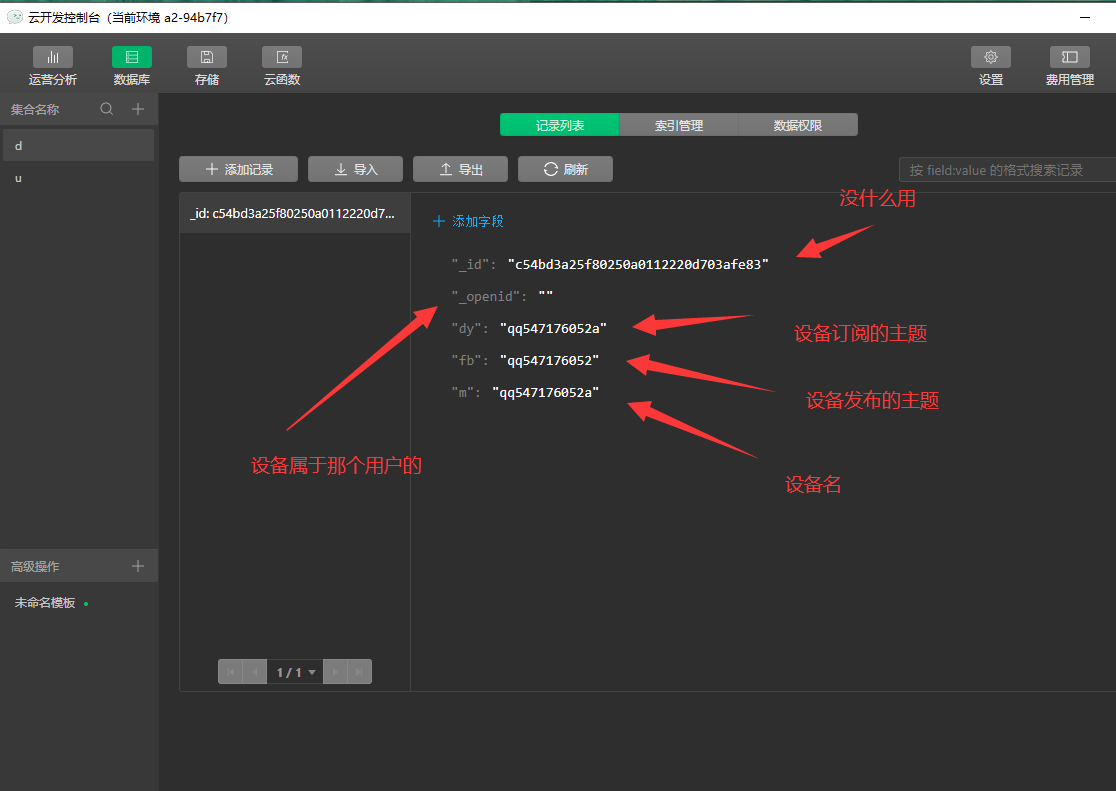Switch to 索引管理 tab
The height and width of the screenshot is (791, 1116).
pyautogui.click(x=679, y=125)
